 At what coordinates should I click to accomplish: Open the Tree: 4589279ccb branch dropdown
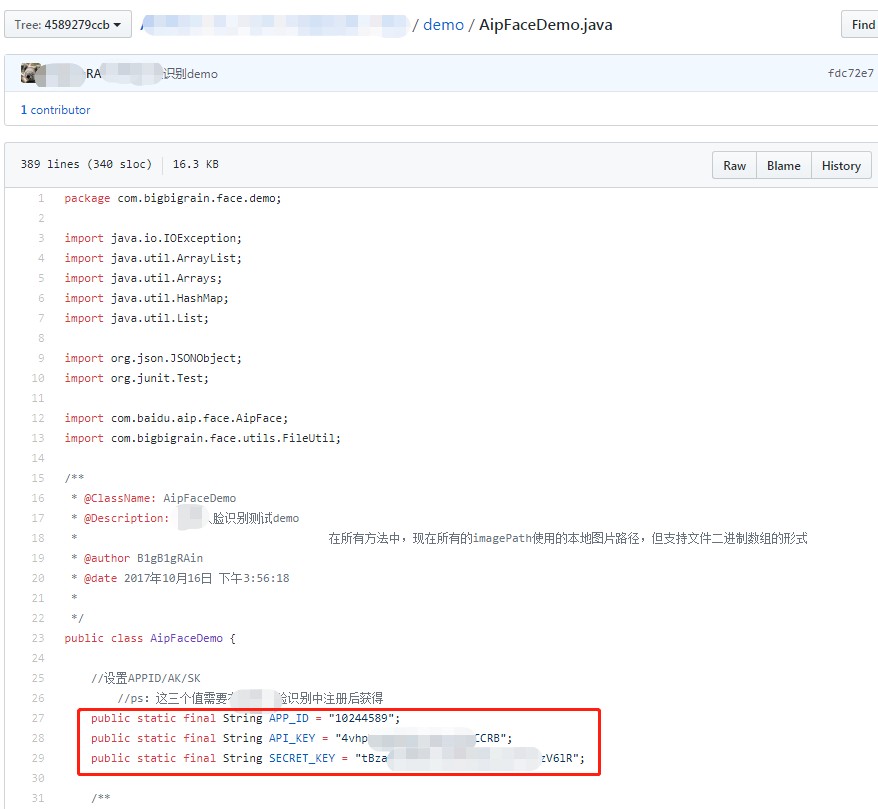point(68,25)
